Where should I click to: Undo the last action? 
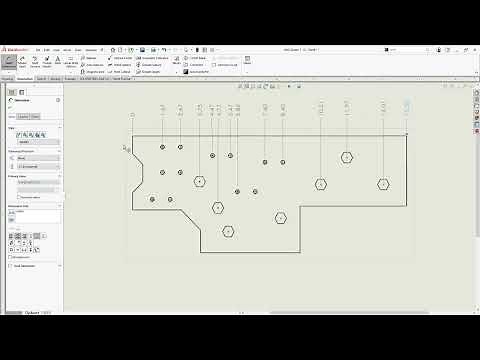click(164, 50)
